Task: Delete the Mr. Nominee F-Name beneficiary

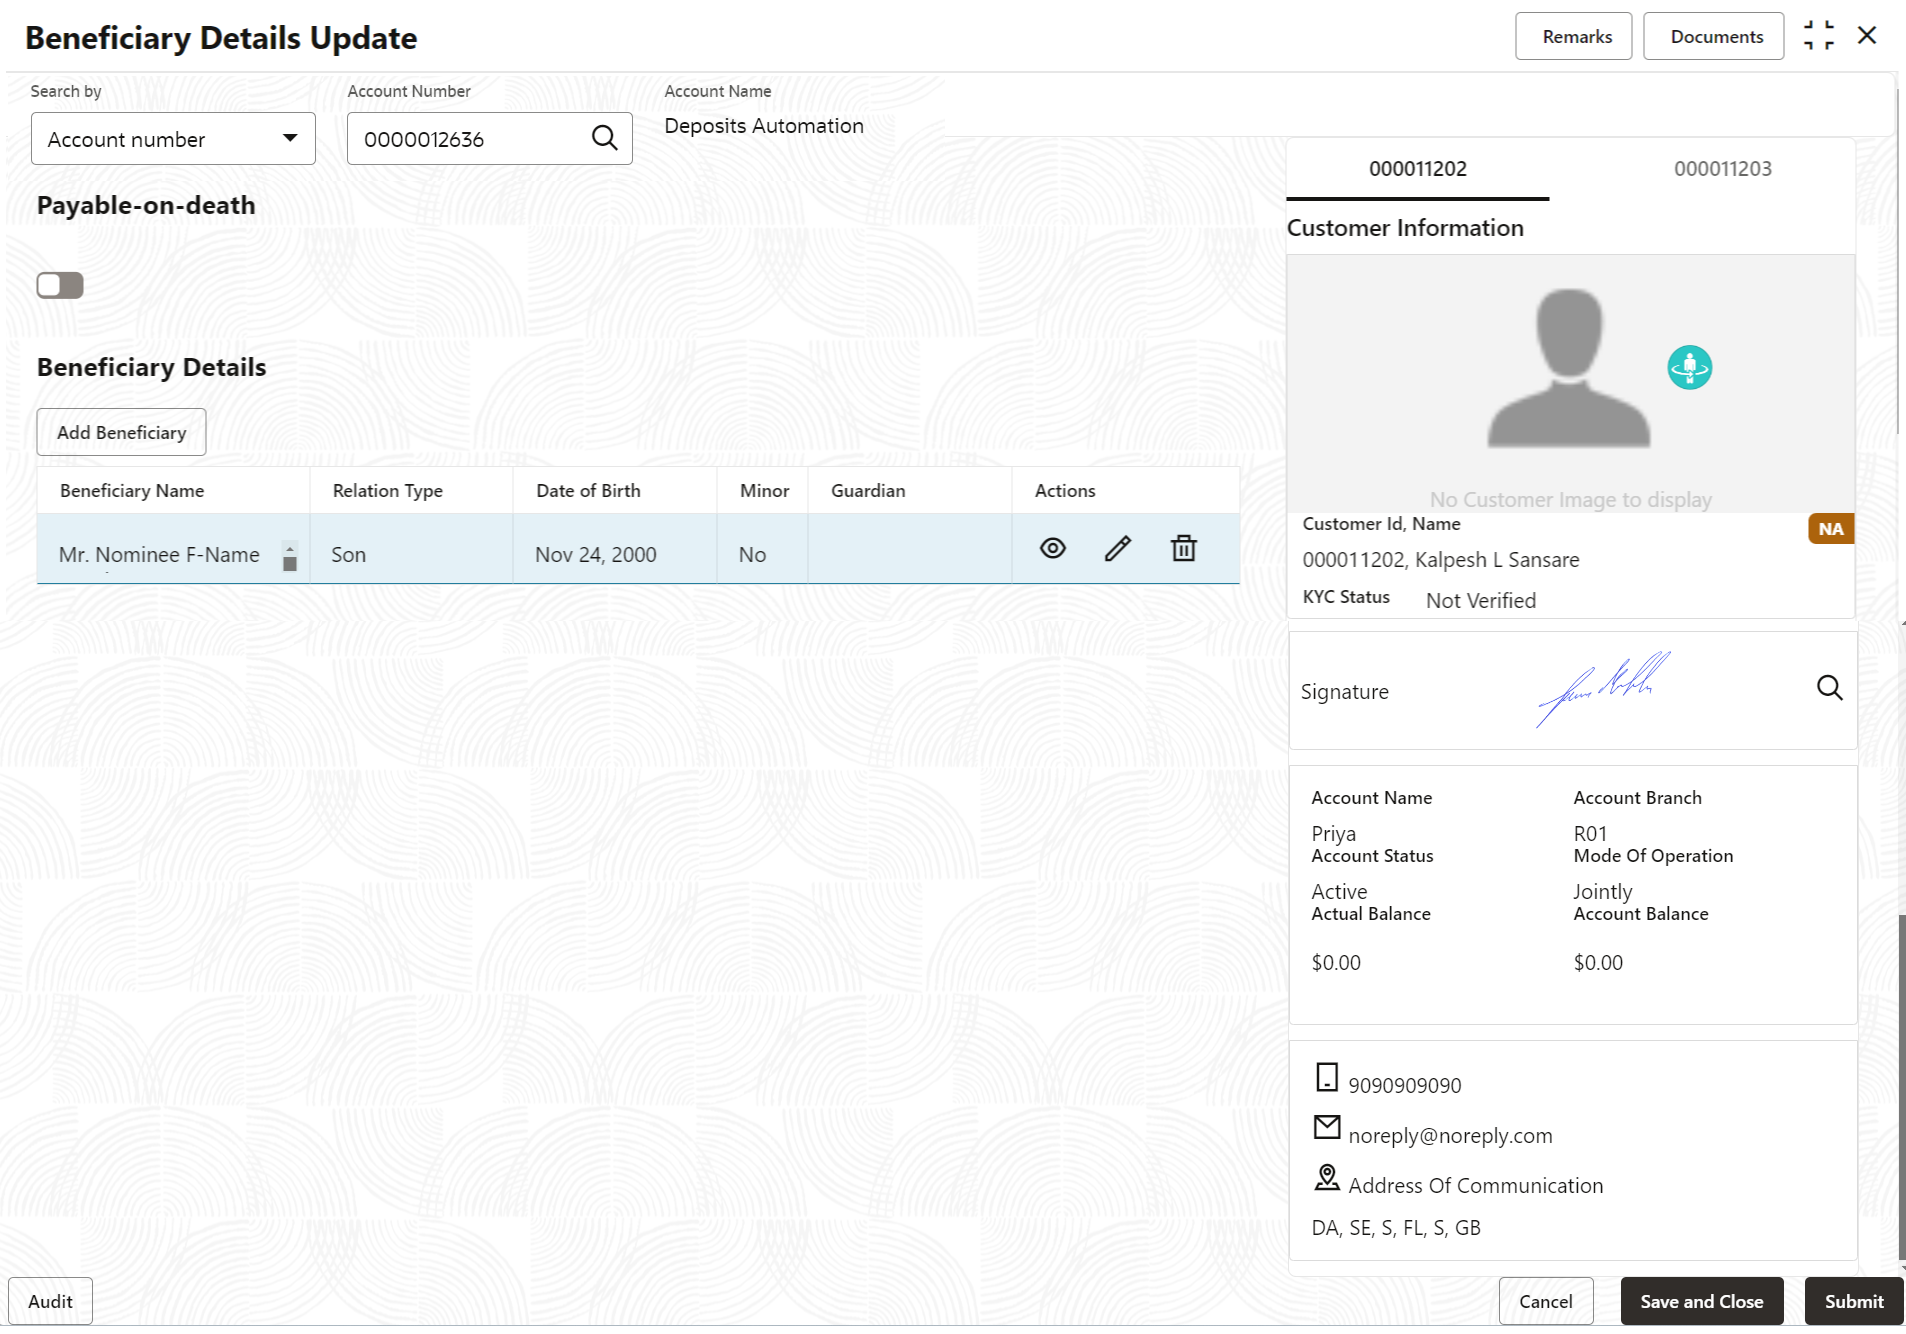Action: (1183, 548)
